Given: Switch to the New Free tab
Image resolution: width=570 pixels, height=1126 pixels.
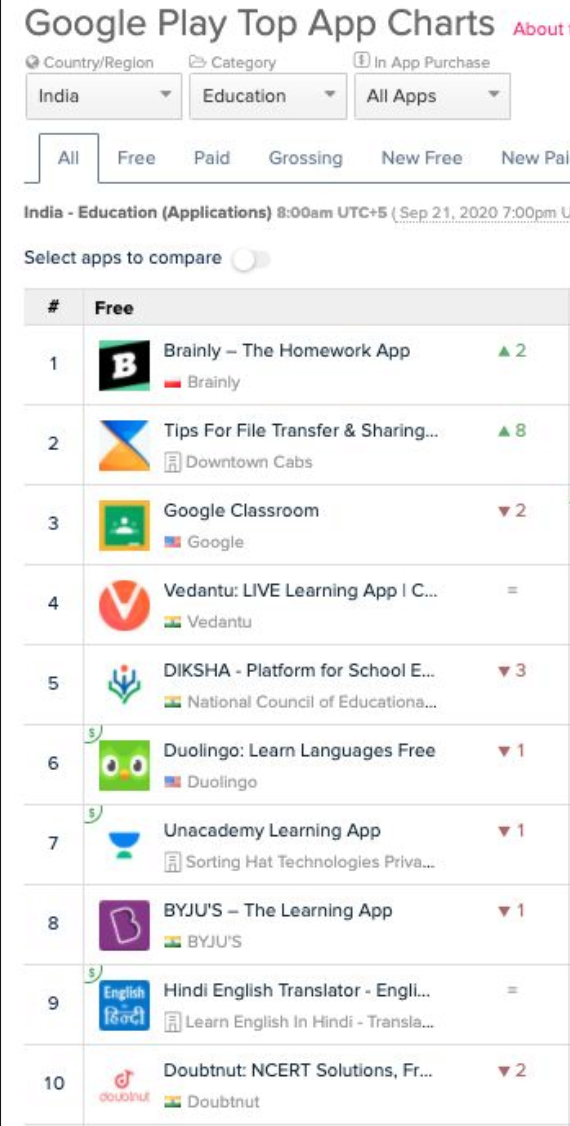Looking at the screenshot, I should pyautogui.click(x=421, y=158).
